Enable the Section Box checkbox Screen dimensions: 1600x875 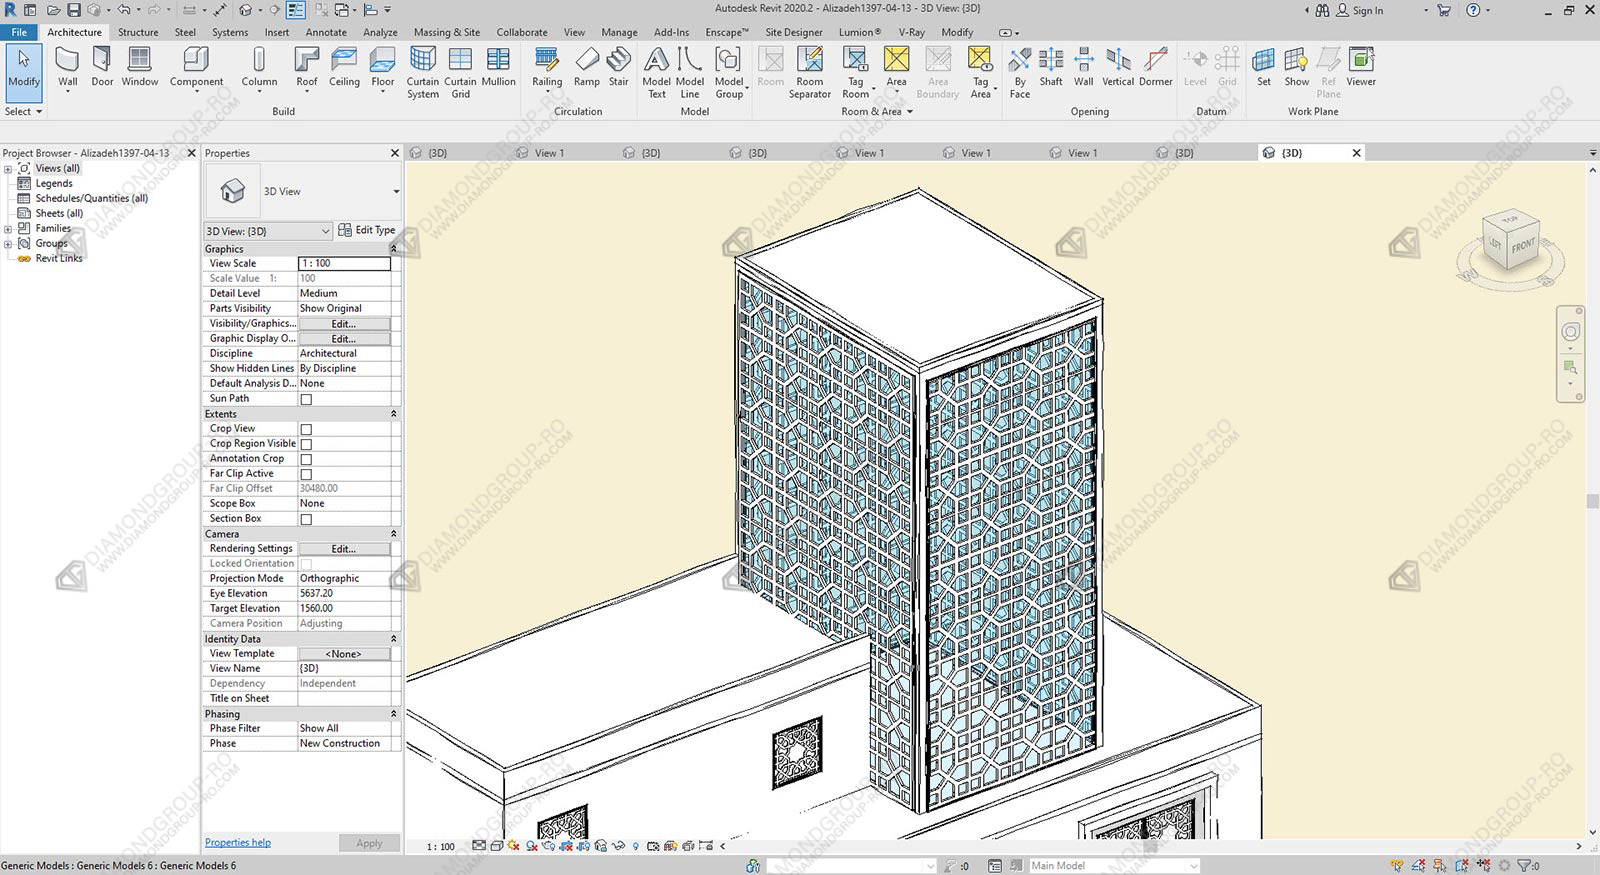(x=306, y=519)
